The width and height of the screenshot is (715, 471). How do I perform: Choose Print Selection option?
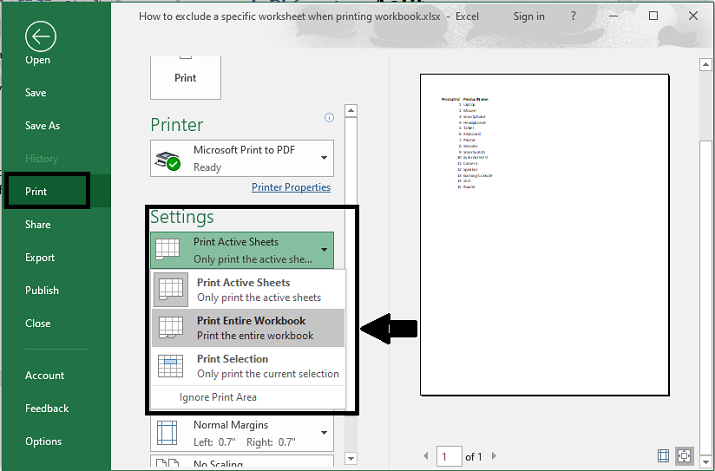coord(248,366)
